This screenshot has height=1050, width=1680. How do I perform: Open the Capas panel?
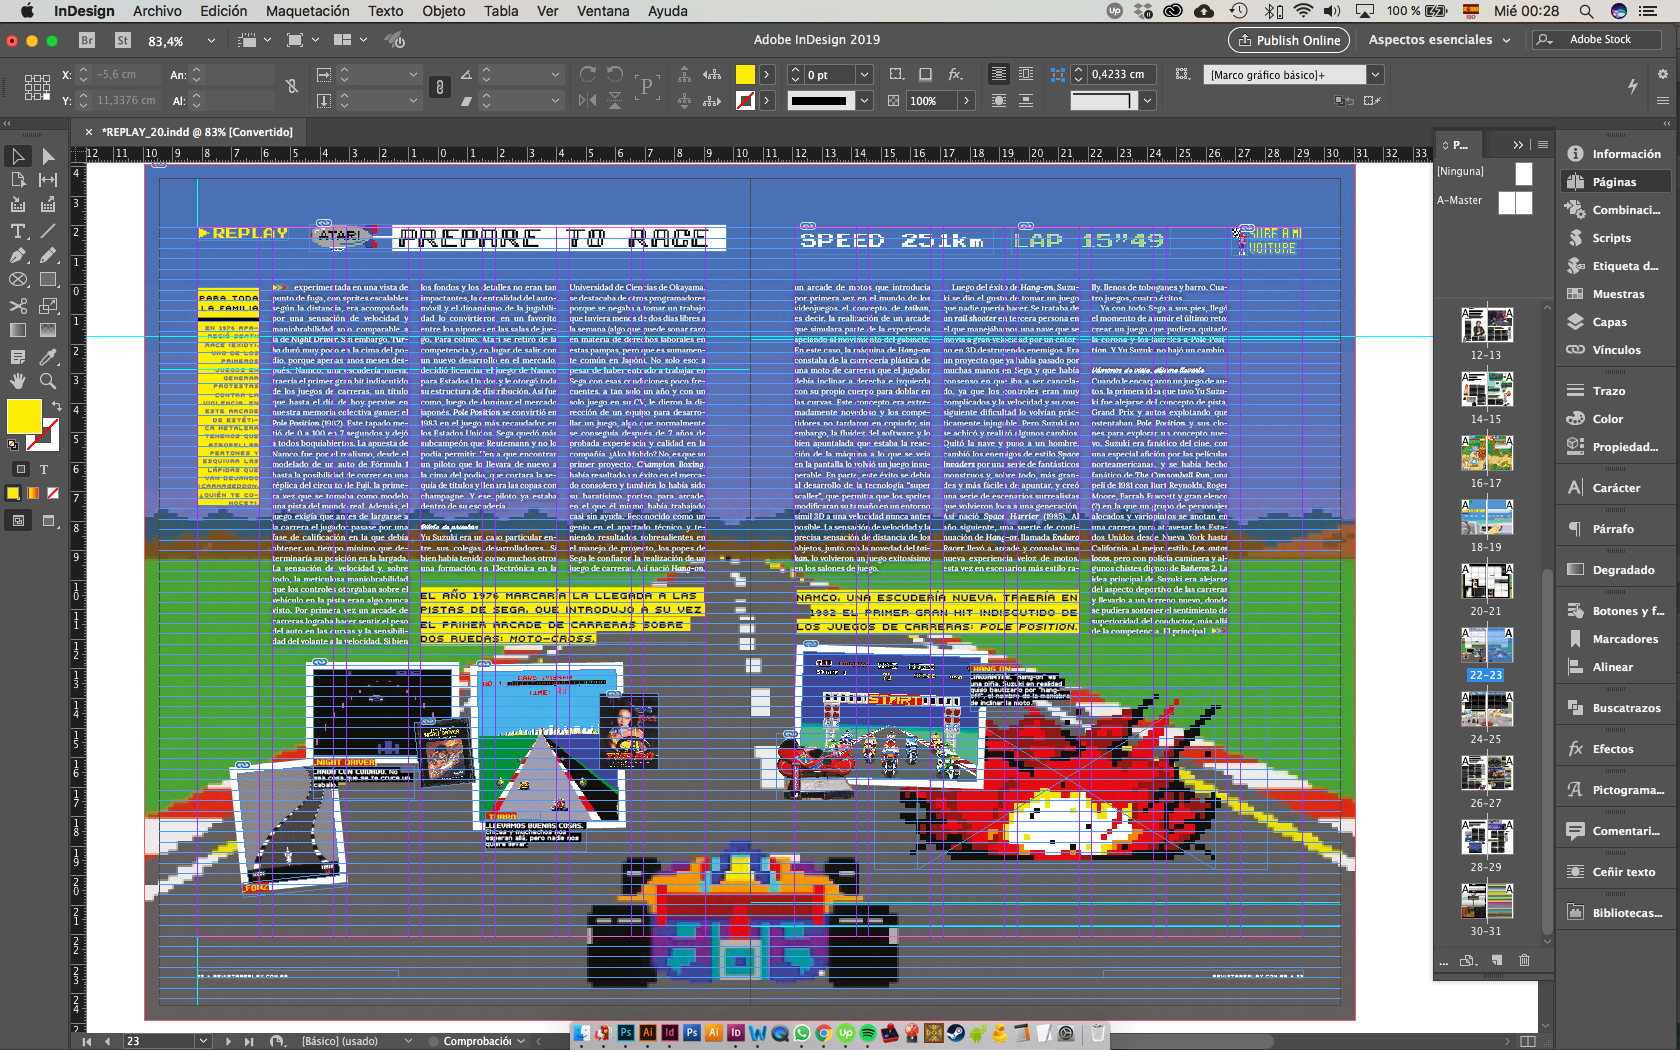(1609, 322)
